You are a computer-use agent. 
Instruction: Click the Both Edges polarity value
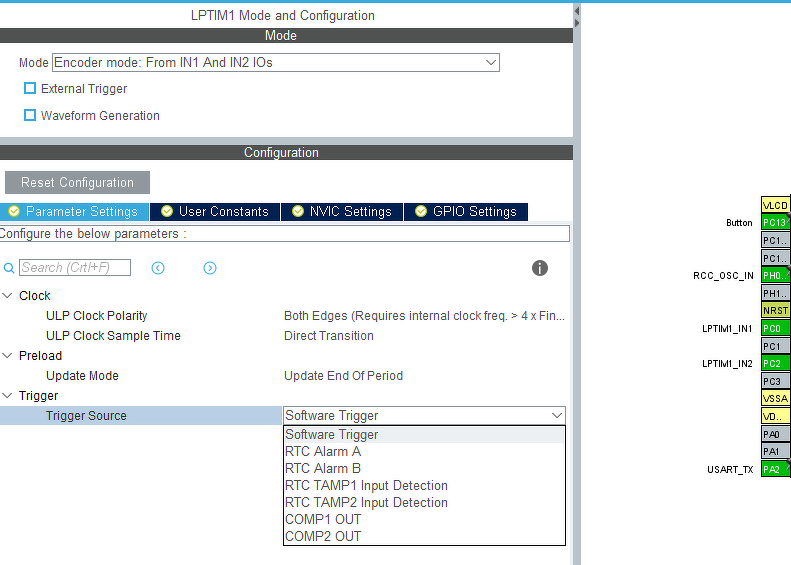[x=424, y=316]
